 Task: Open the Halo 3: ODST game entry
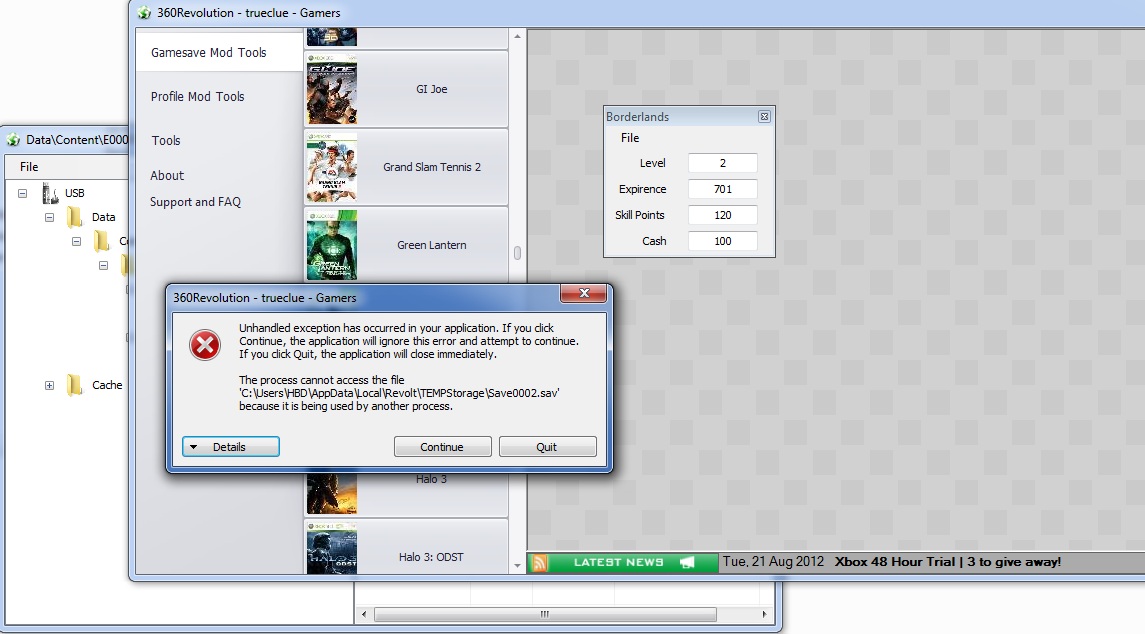click(x=332, y=548)
